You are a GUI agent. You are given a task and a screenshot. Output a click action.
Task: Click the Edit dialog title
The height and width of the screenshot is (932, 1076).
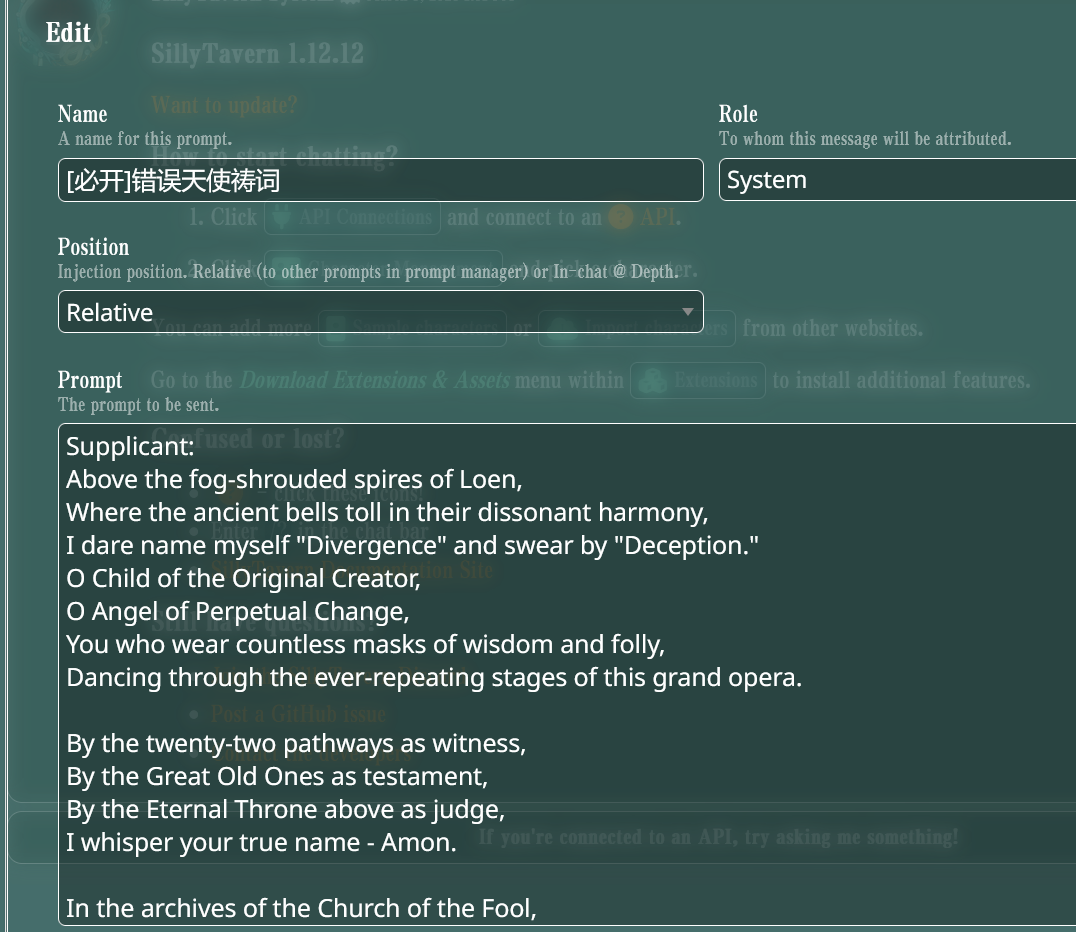pyautogui.click(x=68, y=32)
